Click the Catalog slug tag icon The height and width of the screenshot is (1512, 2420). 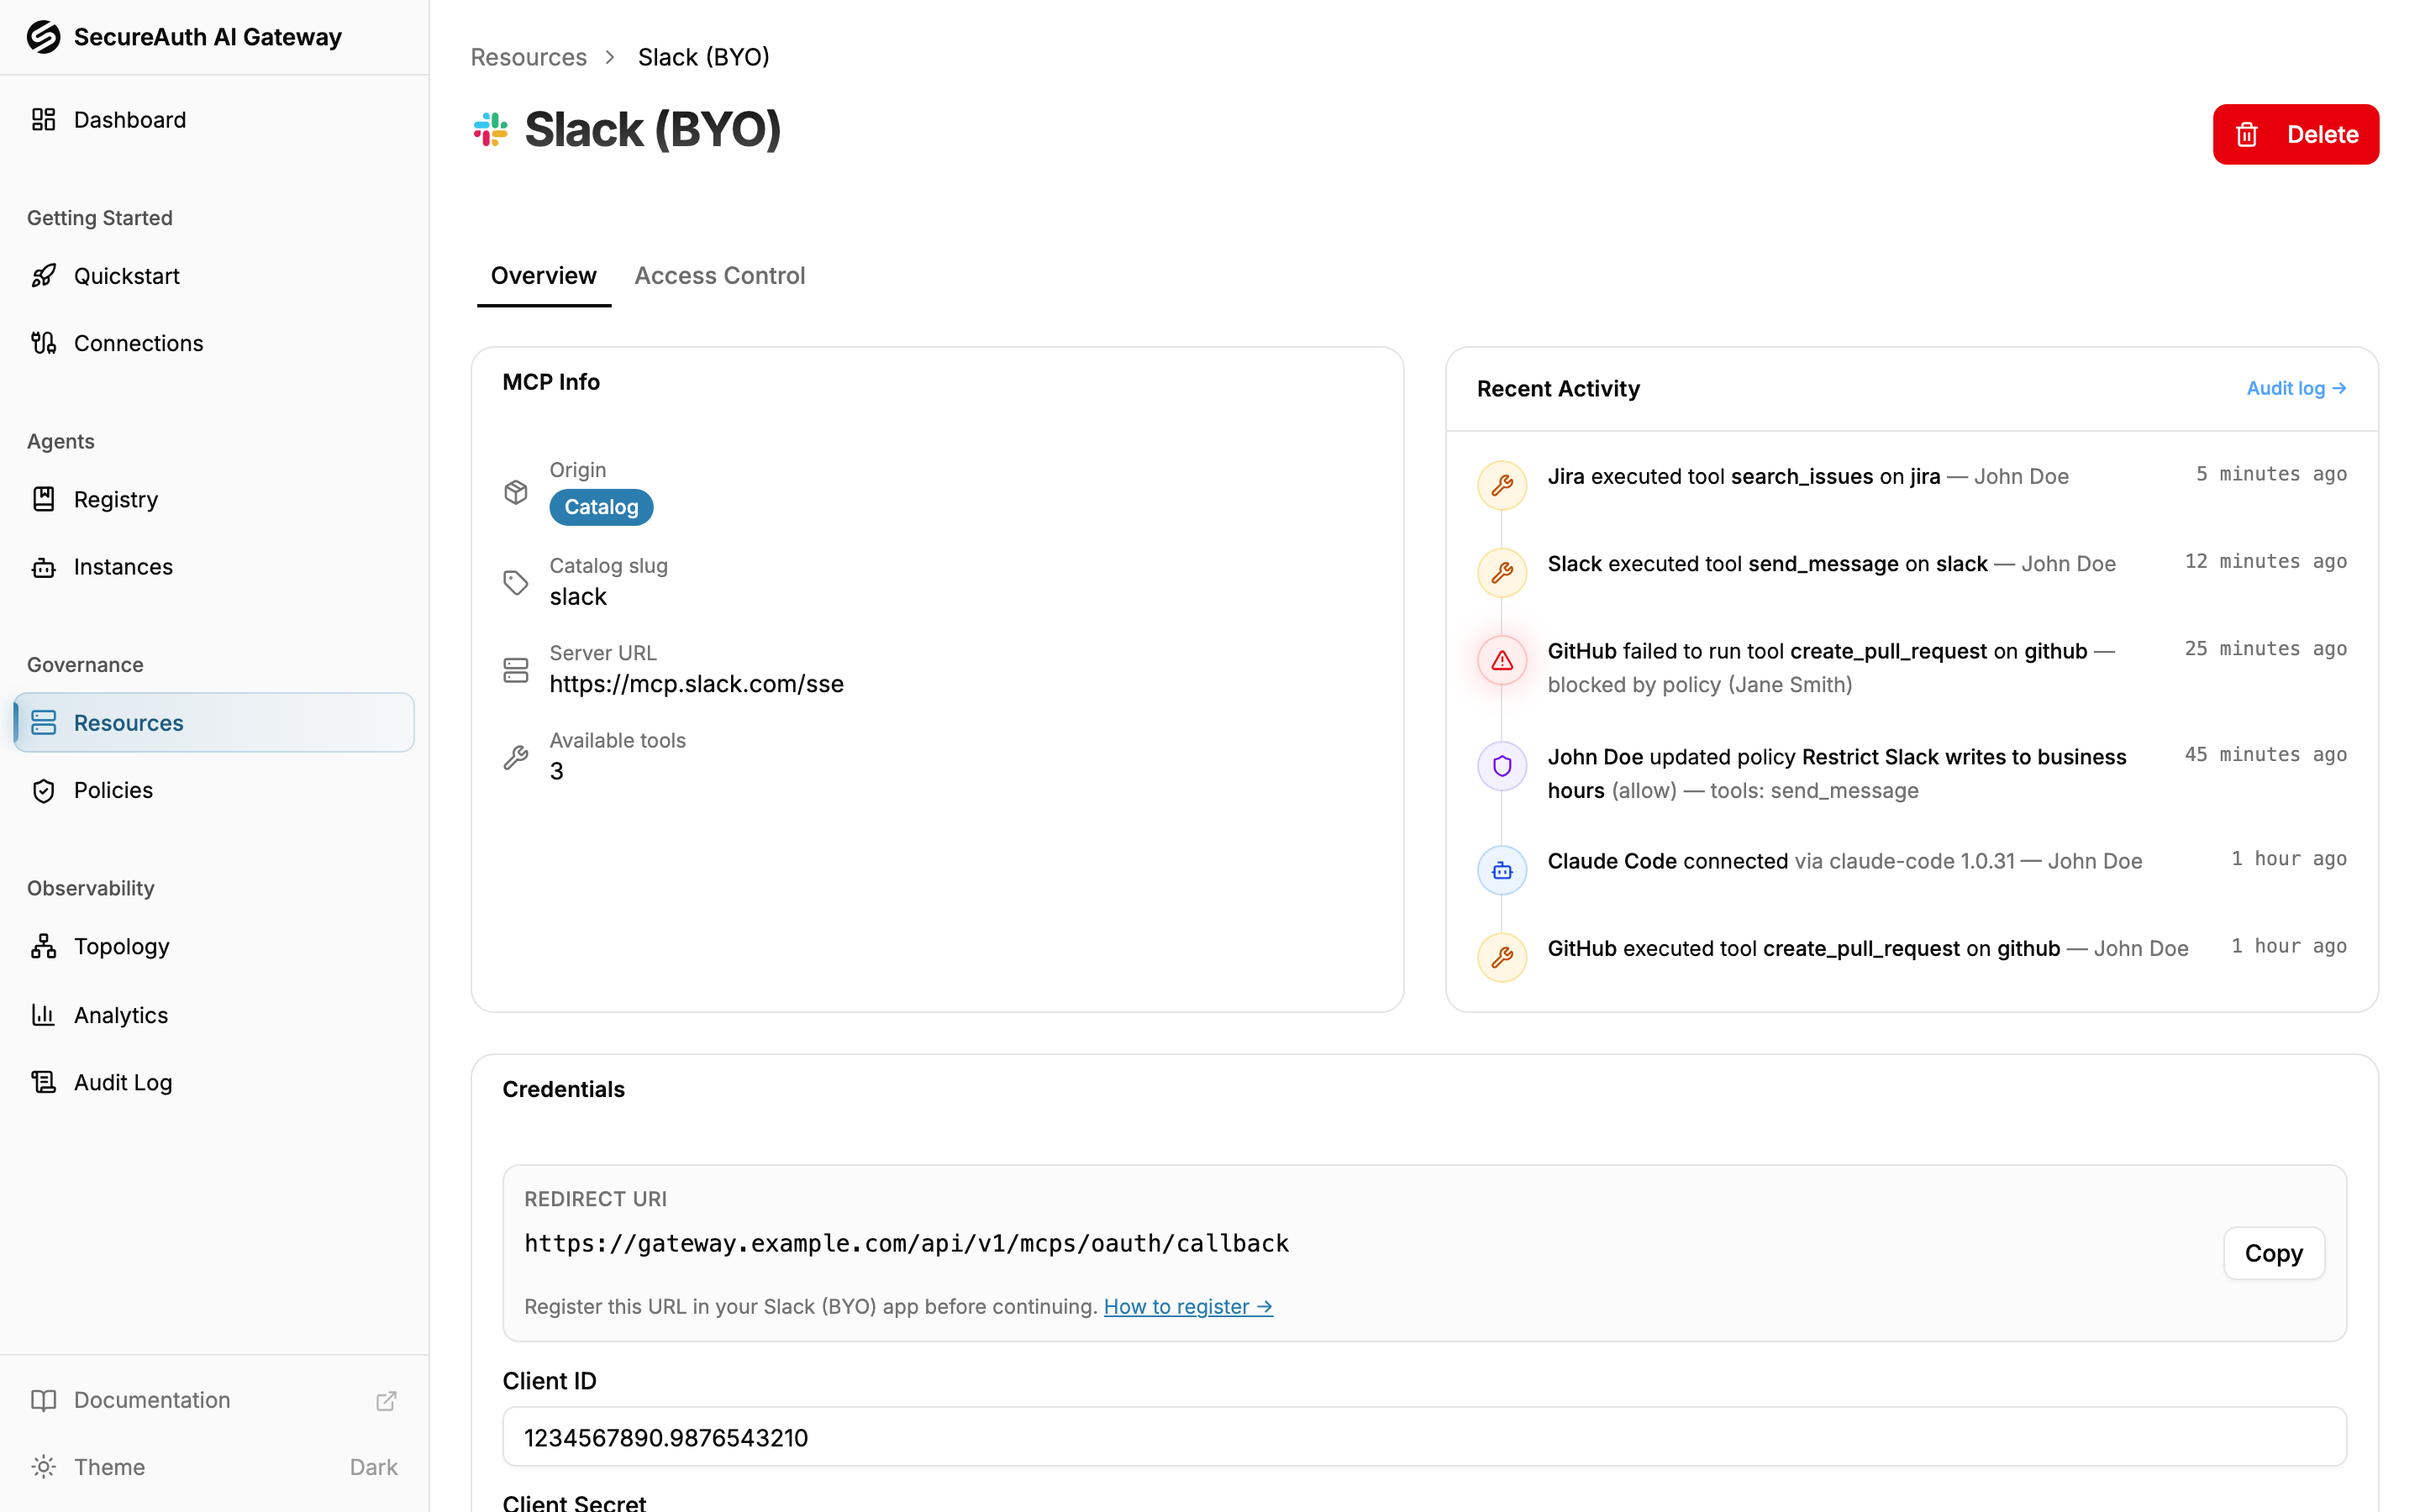pos(515,582)
